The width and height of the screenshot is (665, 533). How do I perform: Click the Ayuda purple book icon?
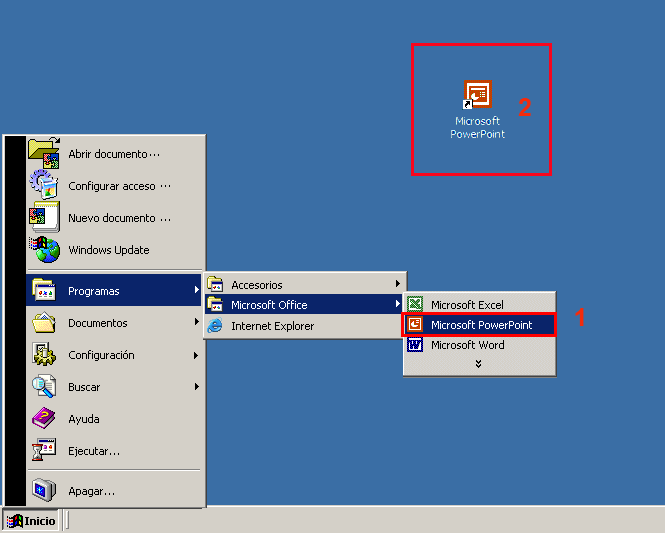44,419
